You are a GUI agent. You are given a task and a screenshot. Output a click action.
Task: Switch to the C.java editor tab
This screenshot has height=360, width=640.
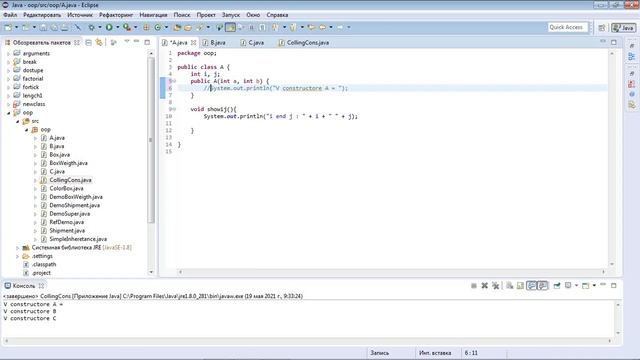[x=252, y=42]
